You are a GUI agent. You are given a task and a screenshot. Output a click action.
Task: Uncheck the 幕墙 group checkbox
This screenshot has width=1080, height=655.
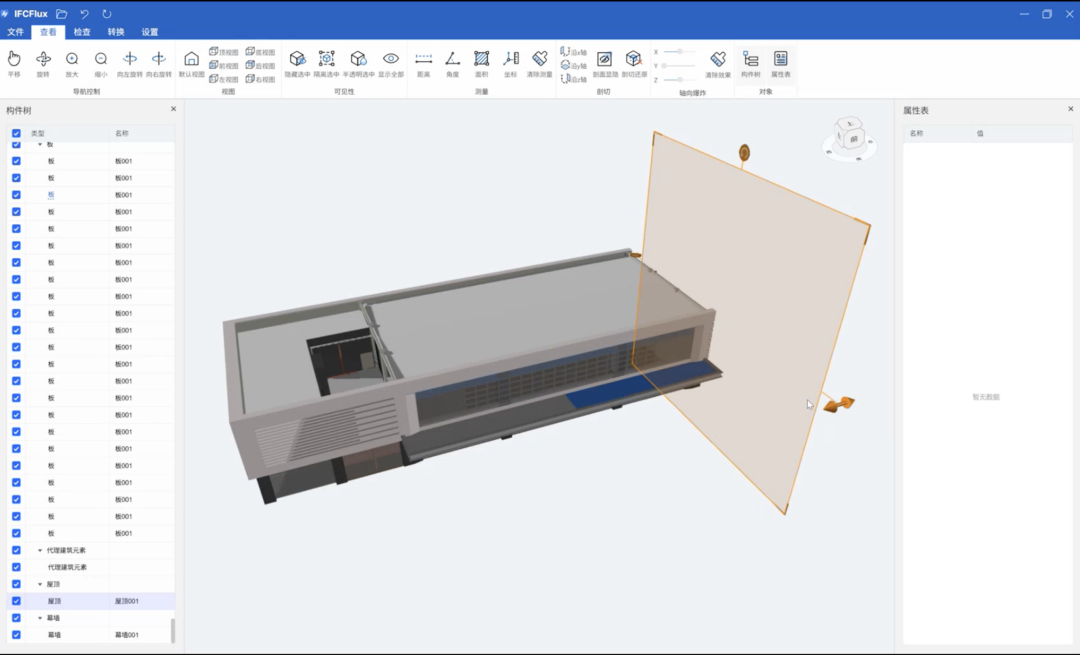pyautogui.click(x=16, y=618)
